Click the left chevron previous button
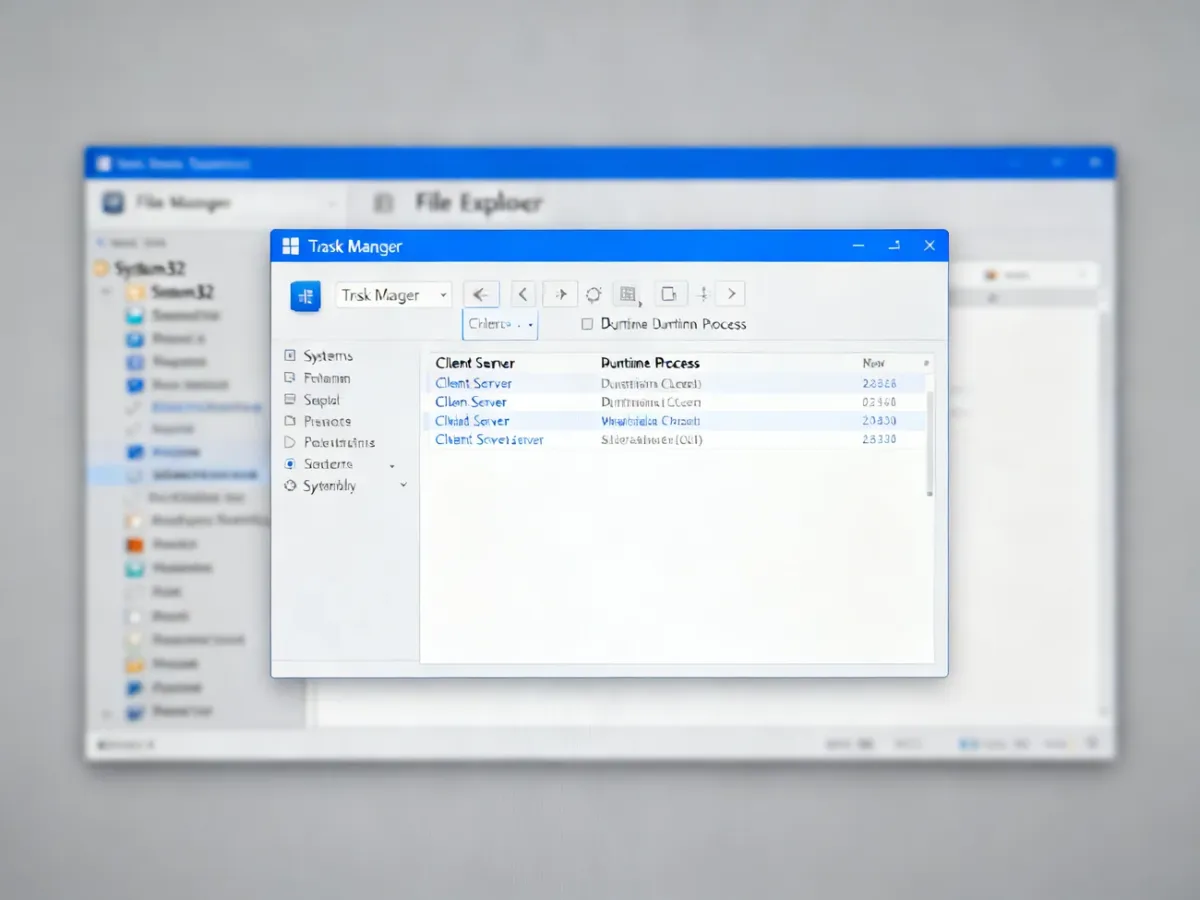The image size is (1200, 900). point(523,294)
